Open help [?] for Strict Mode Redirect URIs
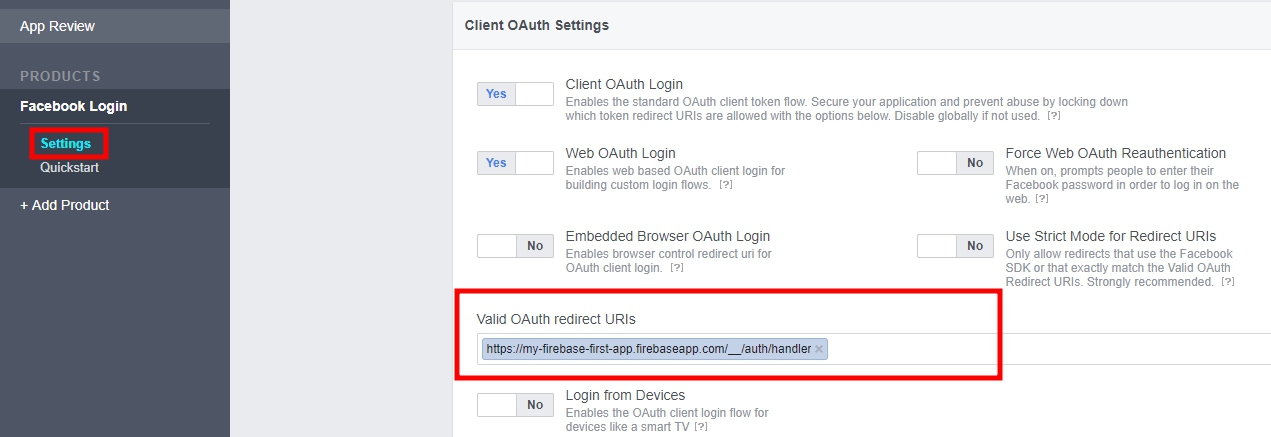 [x=1227, y=282]
